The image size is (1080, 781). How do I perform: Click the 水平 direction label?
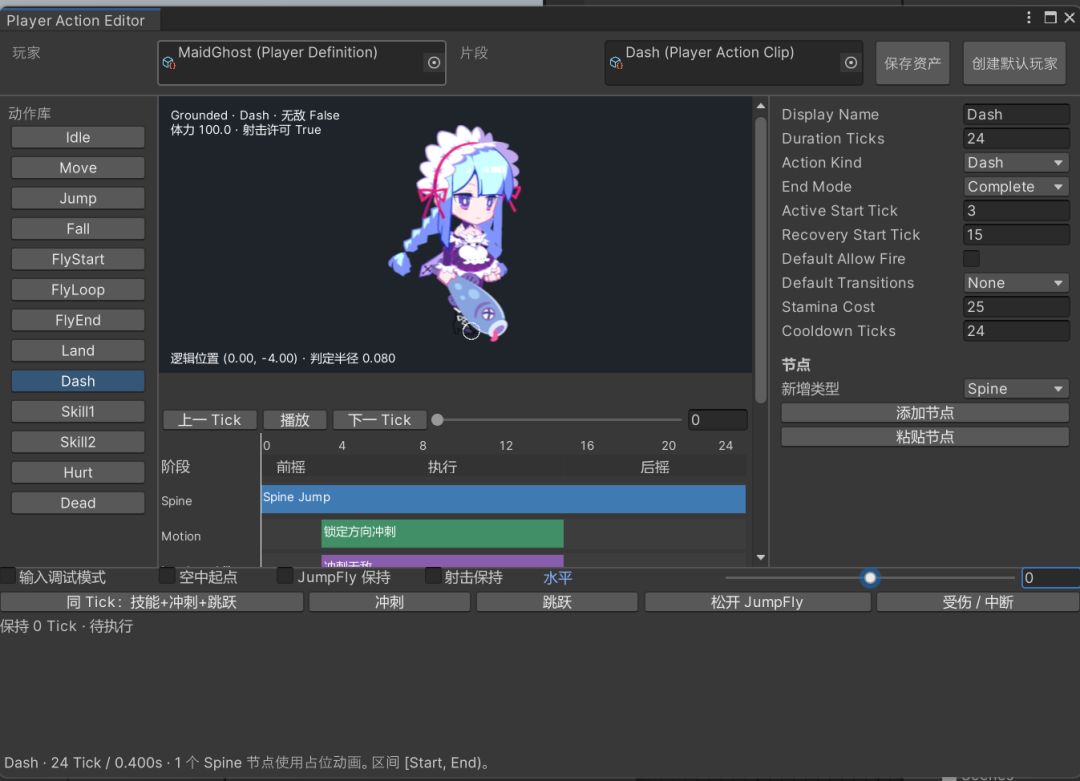tap(557, 578)
